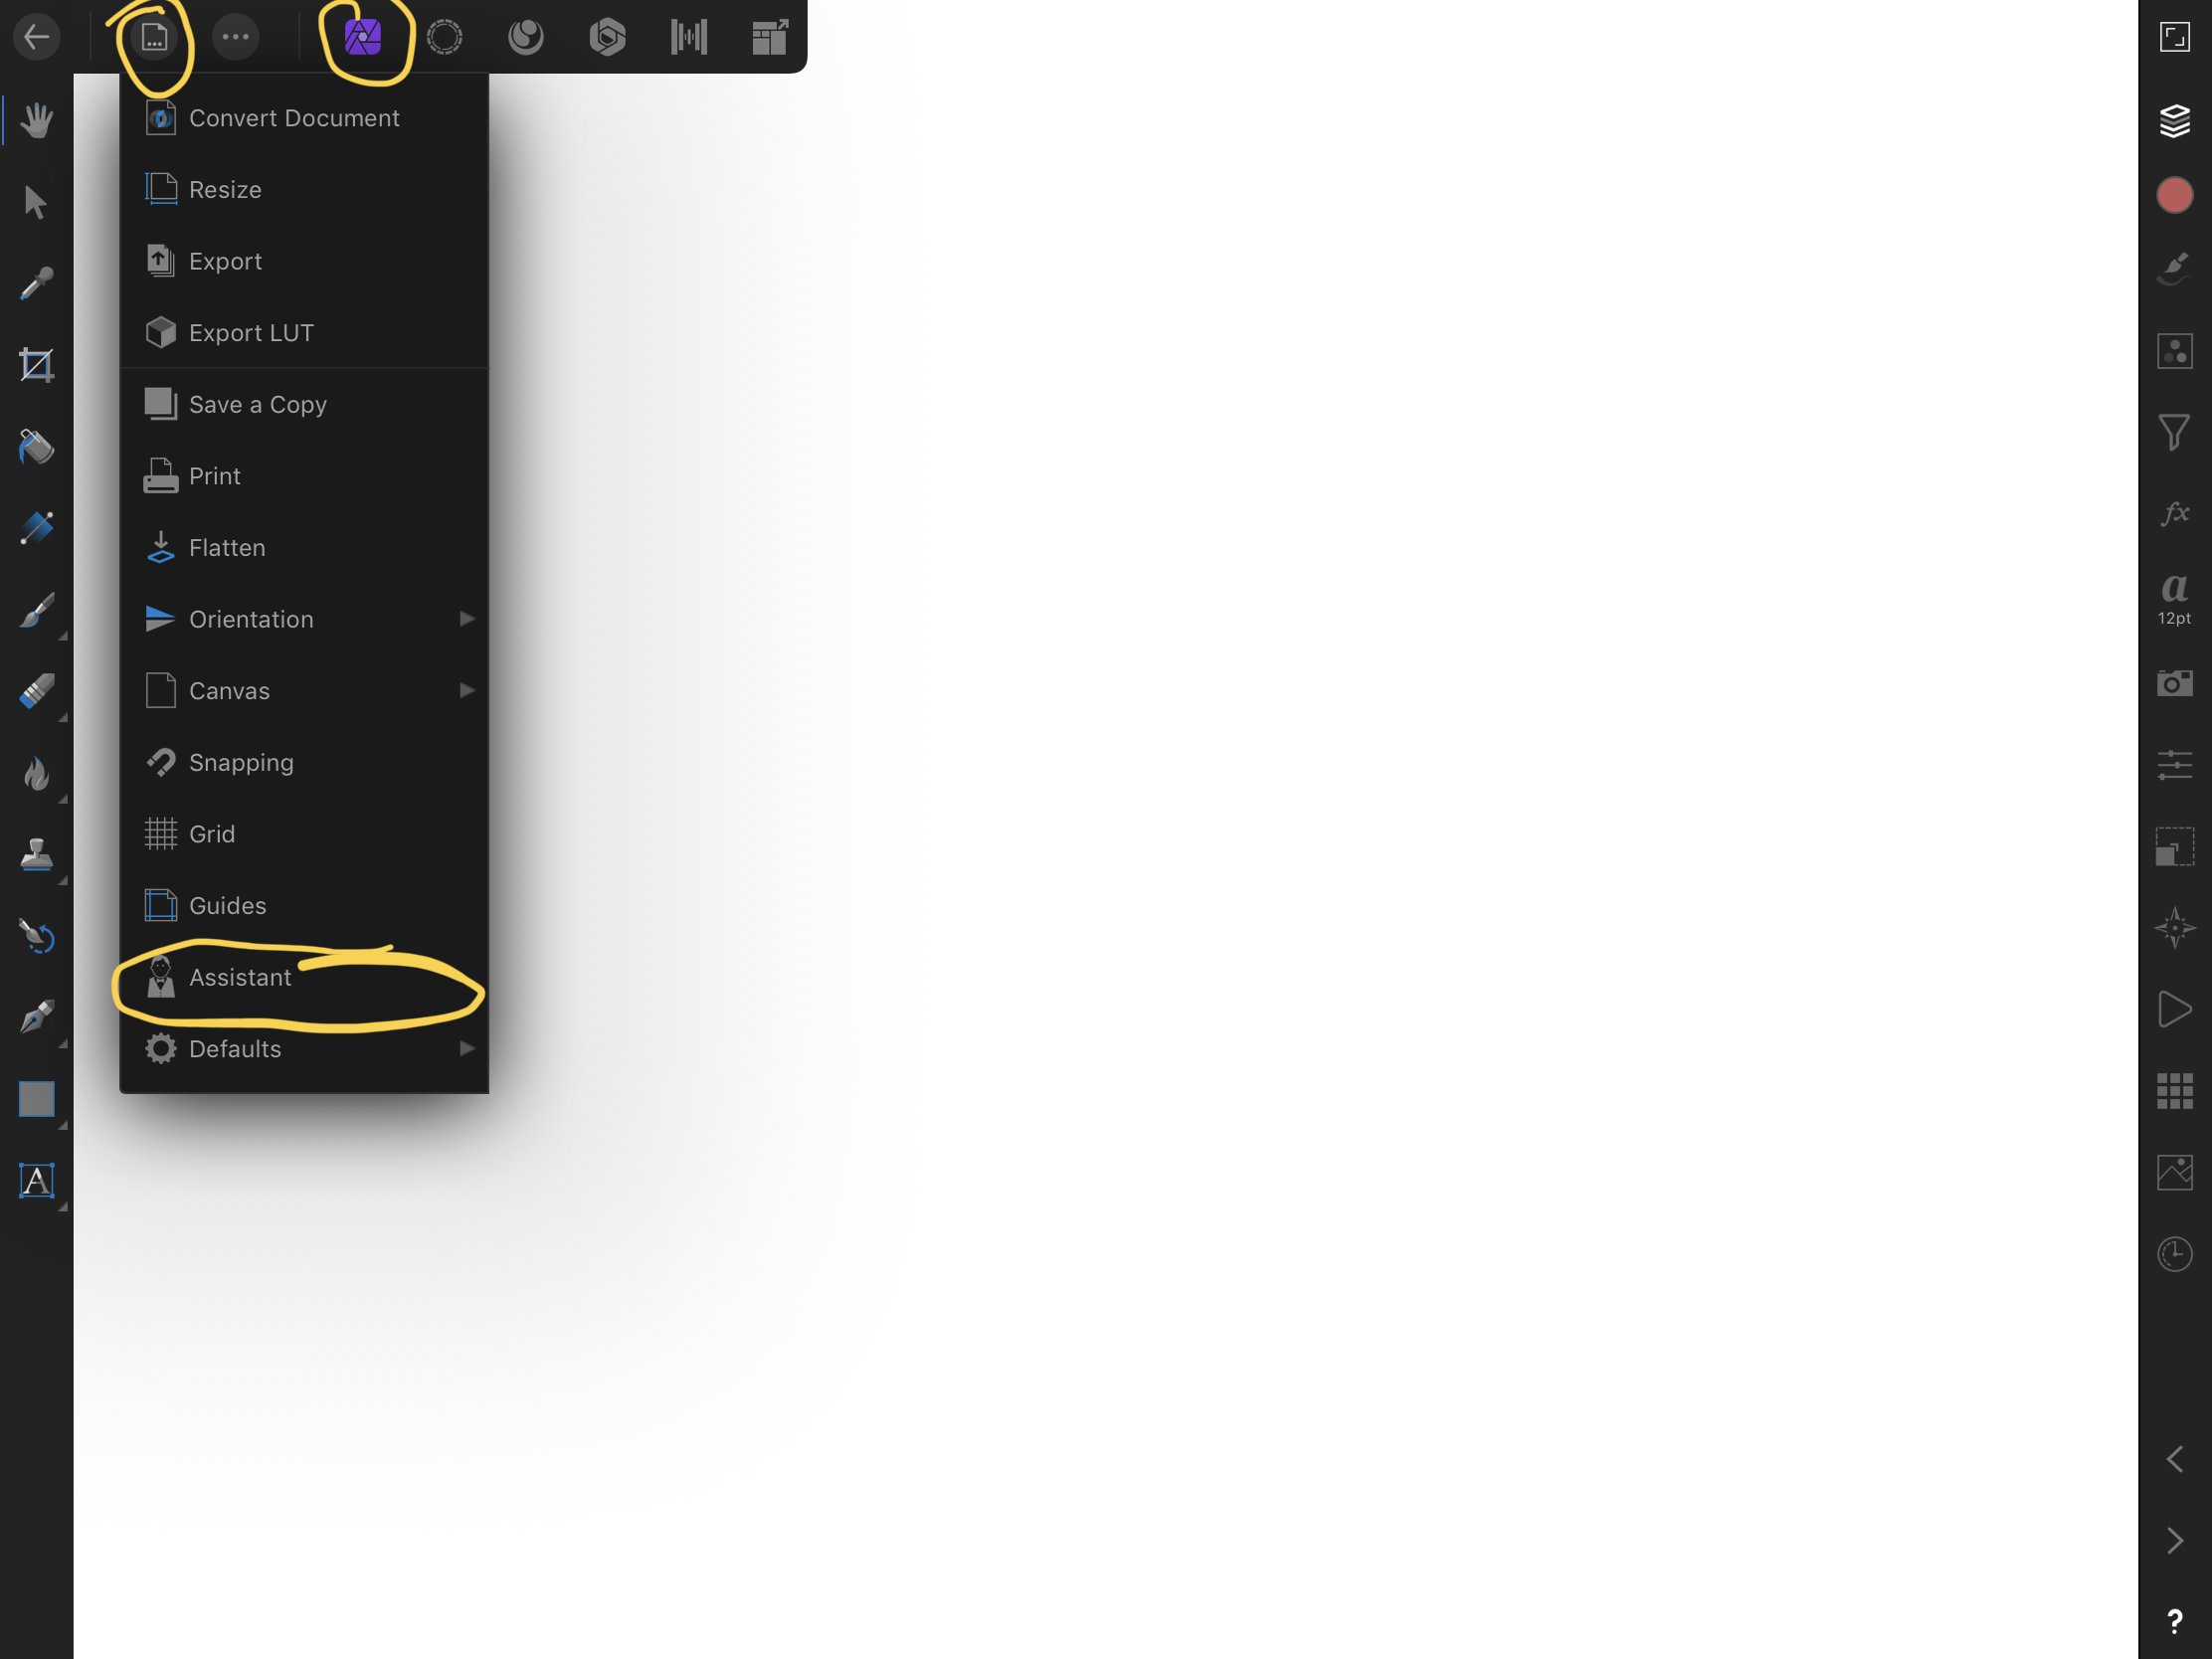
Task: Open the red colour swatch panel
Action: [x=2174, y=195]
